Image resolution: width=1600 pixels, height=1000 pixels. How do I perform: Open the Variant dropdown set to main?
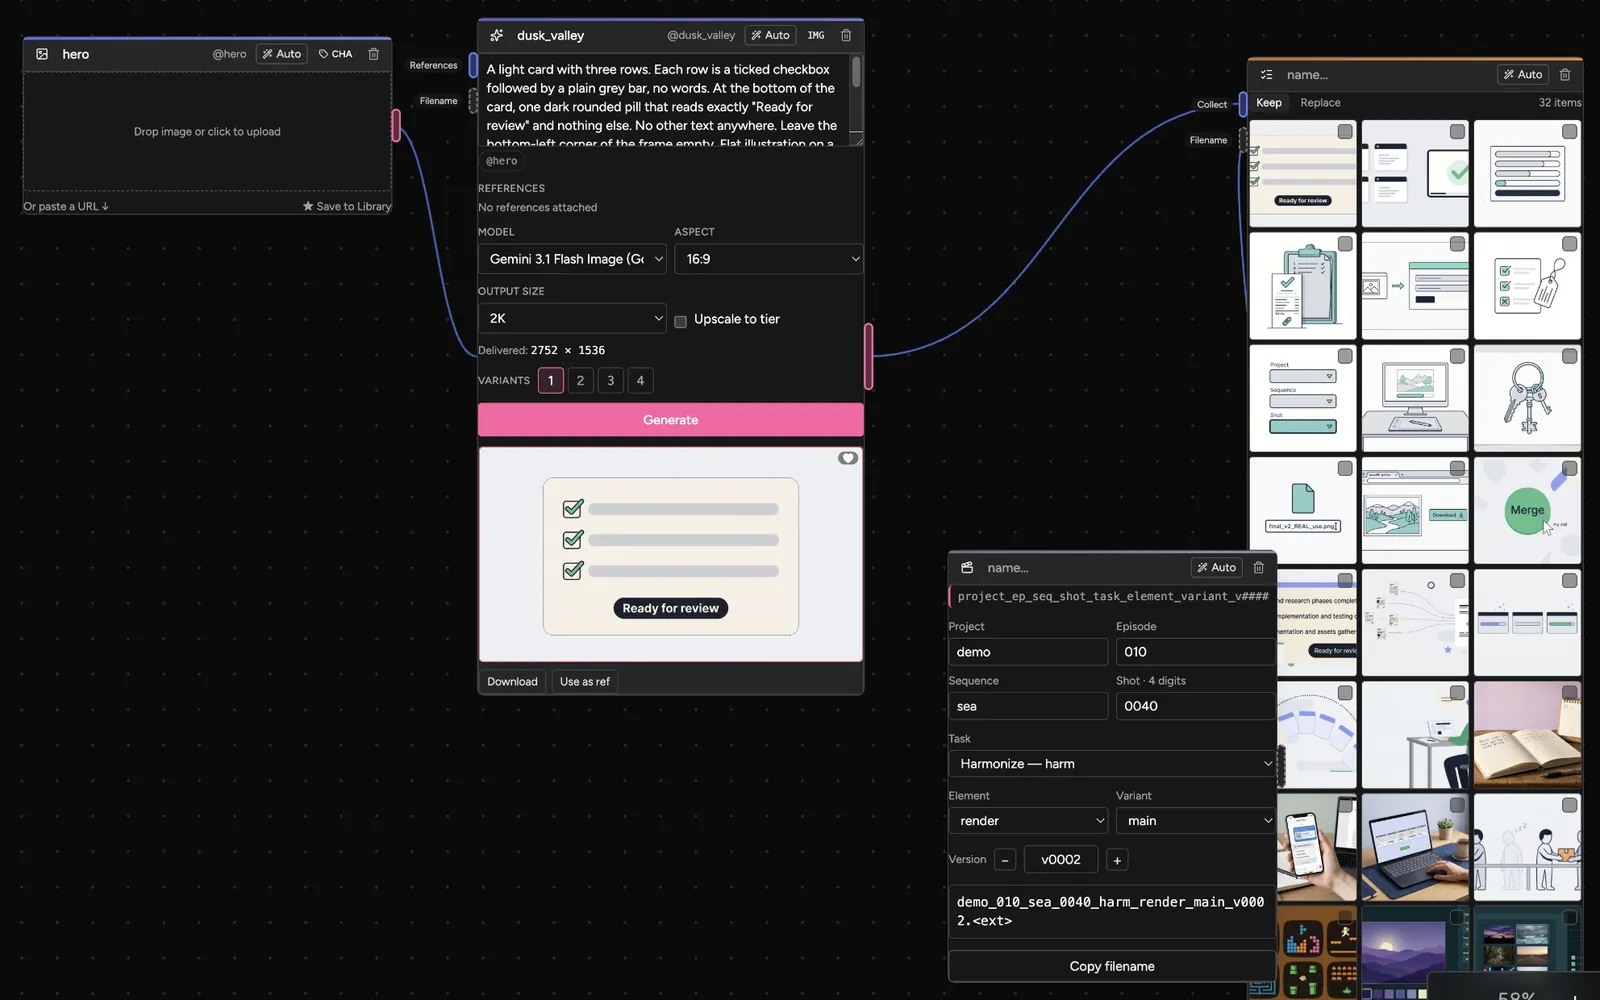pyautogui.click(x=1196, y=821)
